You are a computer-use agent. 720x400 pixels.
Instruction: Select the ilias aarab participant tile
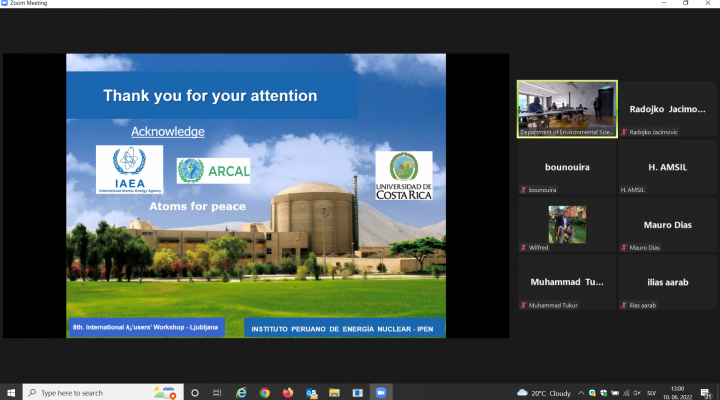click(x=667, y=282)
